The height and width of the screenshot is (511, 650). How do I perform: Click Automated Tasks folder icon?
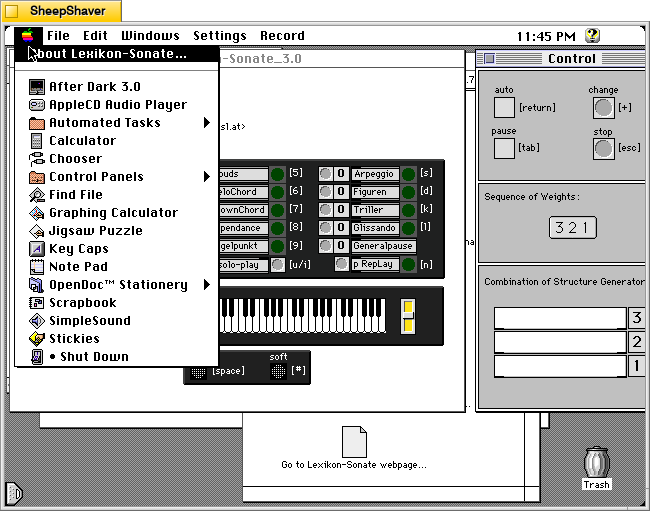coord(36,123)
